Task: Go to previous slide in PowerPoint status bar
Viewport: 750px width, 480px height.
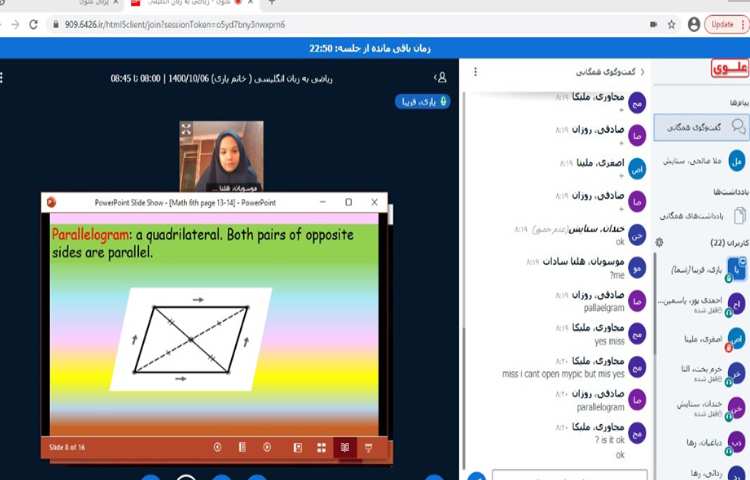Action: (217, 447)
